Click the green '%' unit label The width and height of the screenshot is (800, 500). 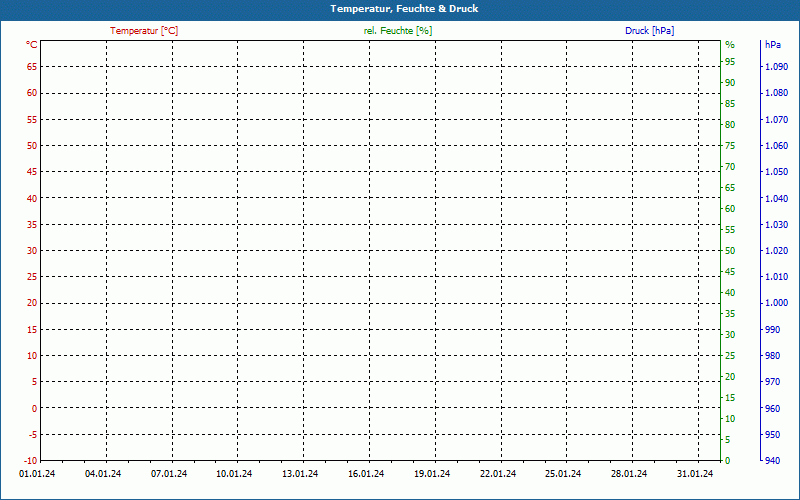[x=730, y=45]
